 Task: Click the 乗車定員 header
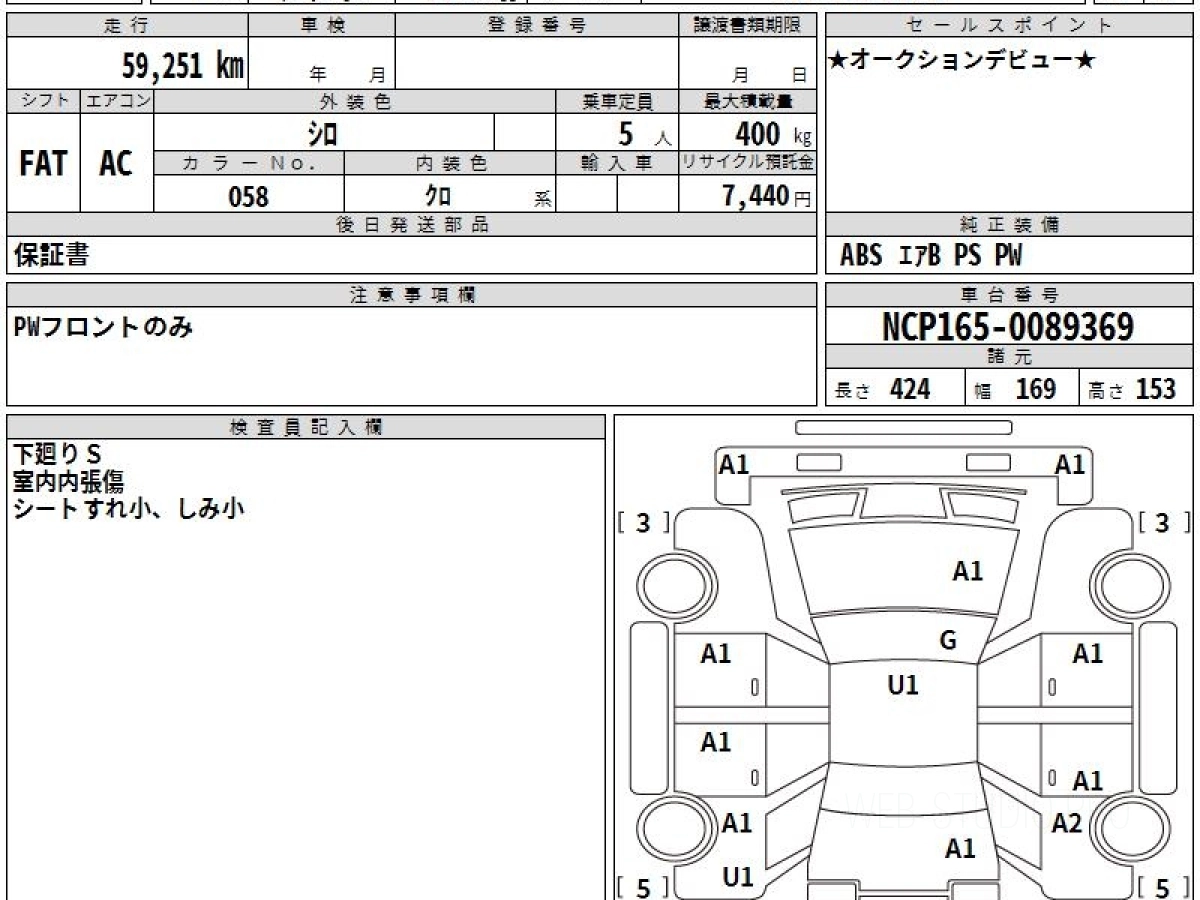click(617, 101)
